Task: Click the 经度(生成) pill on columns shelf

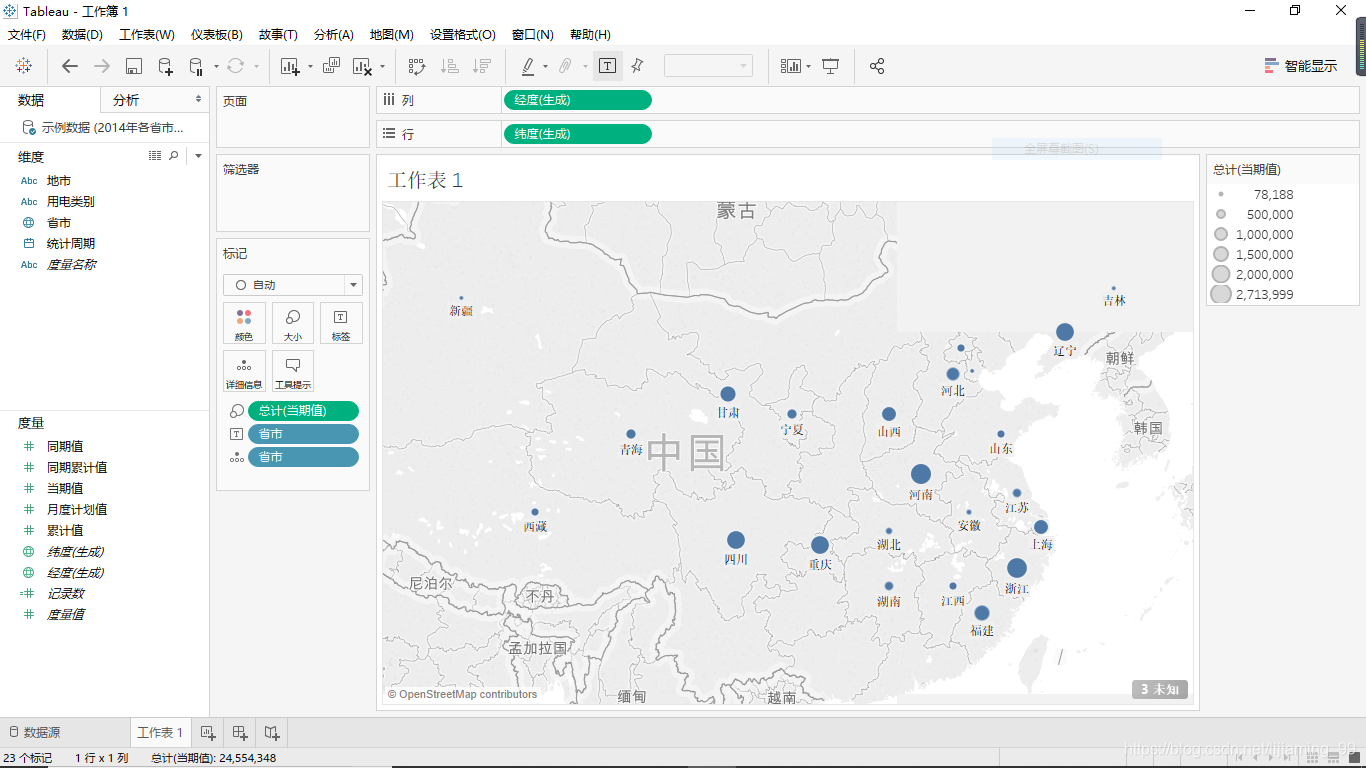Action: [577, 100]
